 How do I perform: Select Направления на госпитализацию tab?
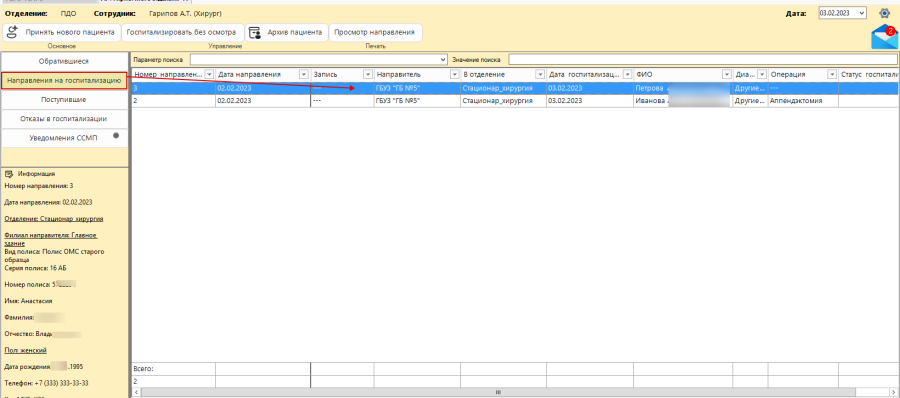pyautogui.click(x=64, y=81)
